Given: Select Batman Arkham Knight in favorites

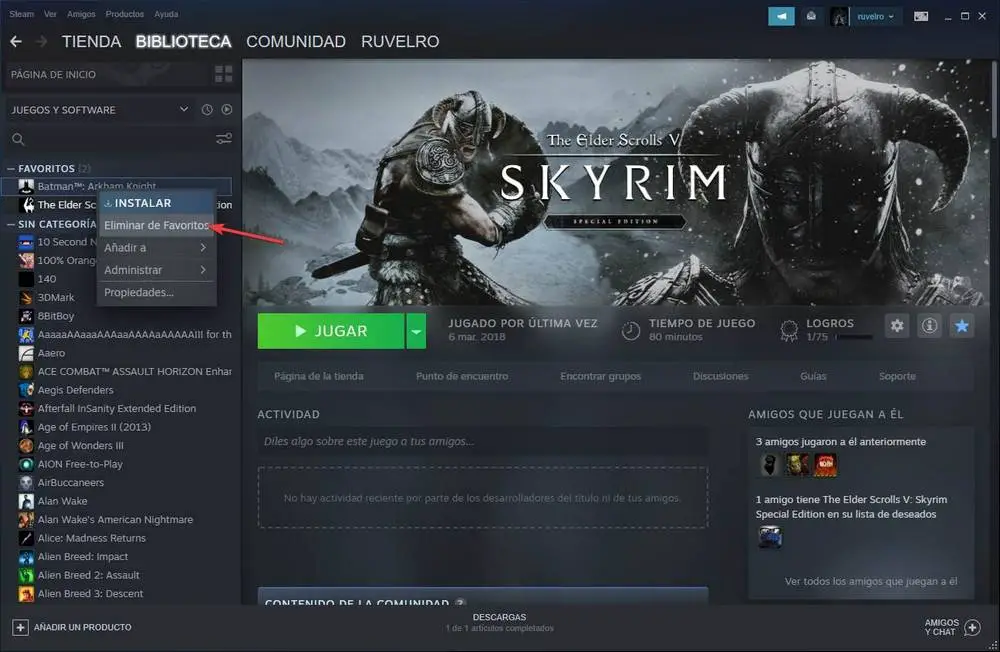Looking at the screenshot, I should 117,186.
